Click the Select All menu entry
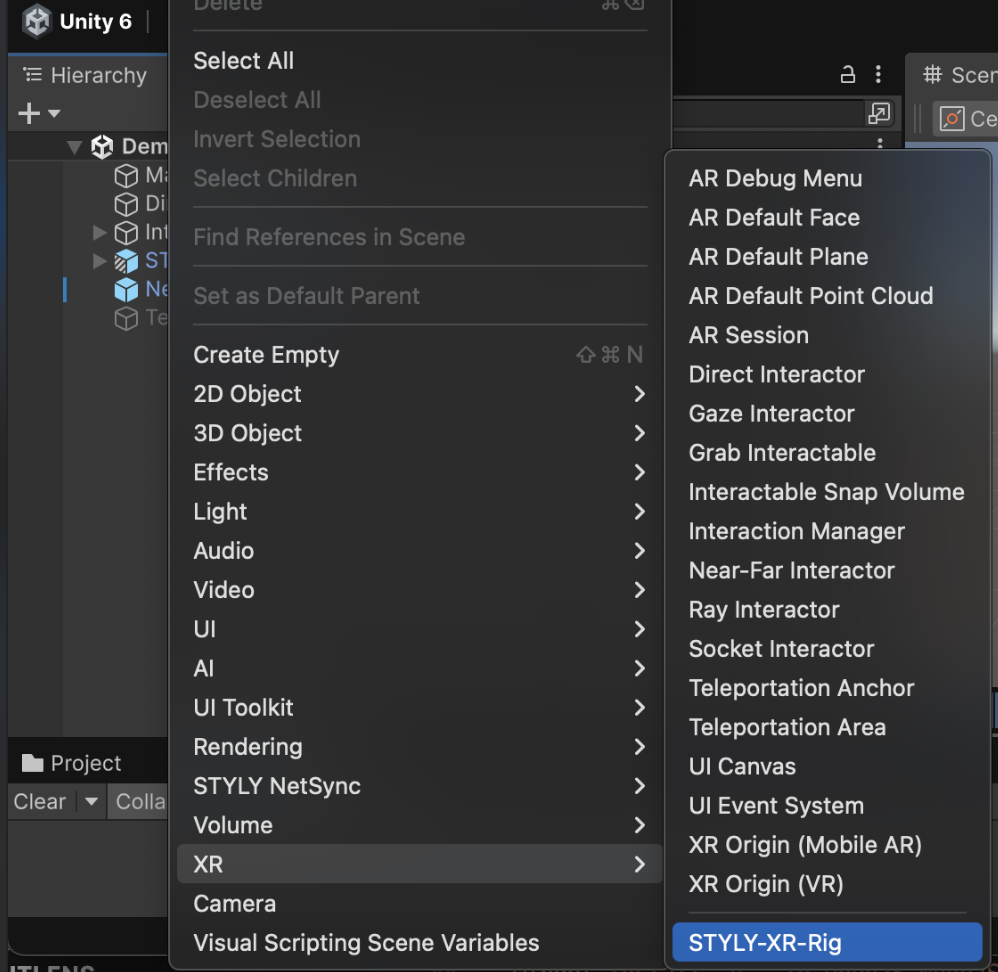The height and width of the screenshot is (972, 998). pos(244,61)
